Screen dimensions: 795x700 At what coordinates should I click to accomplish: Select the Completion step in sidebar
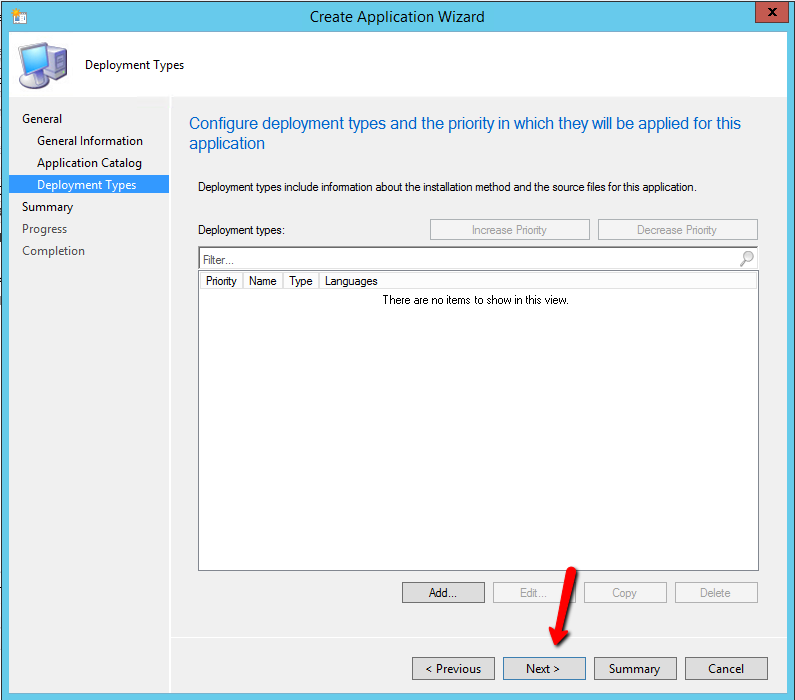(x=53, y=251)
